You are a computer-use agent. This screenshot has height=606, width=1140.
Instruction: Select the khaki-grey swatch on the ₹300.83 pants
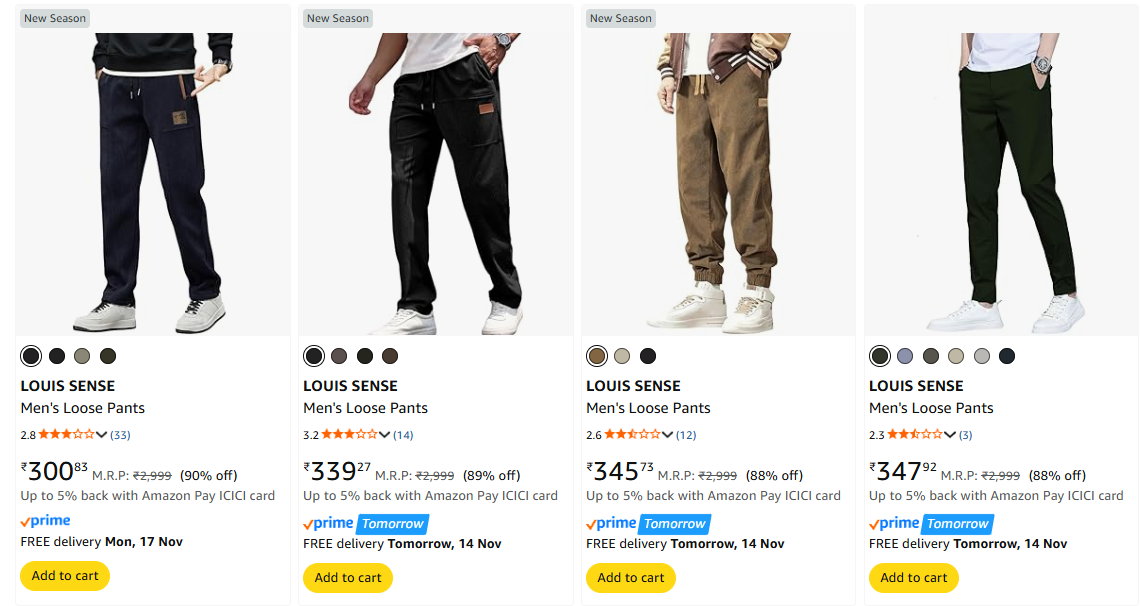coord(82,356)
